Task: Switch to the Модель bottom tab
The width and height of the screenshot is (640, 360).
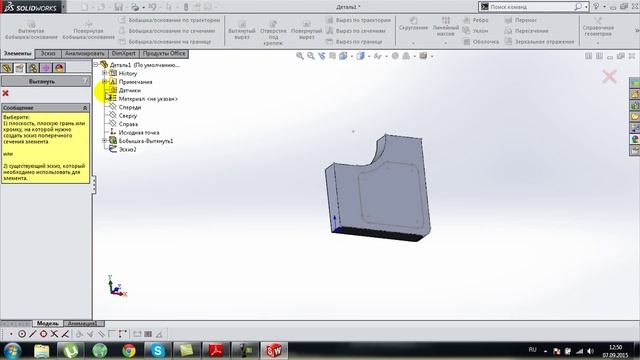Action: tap(48, 323)
